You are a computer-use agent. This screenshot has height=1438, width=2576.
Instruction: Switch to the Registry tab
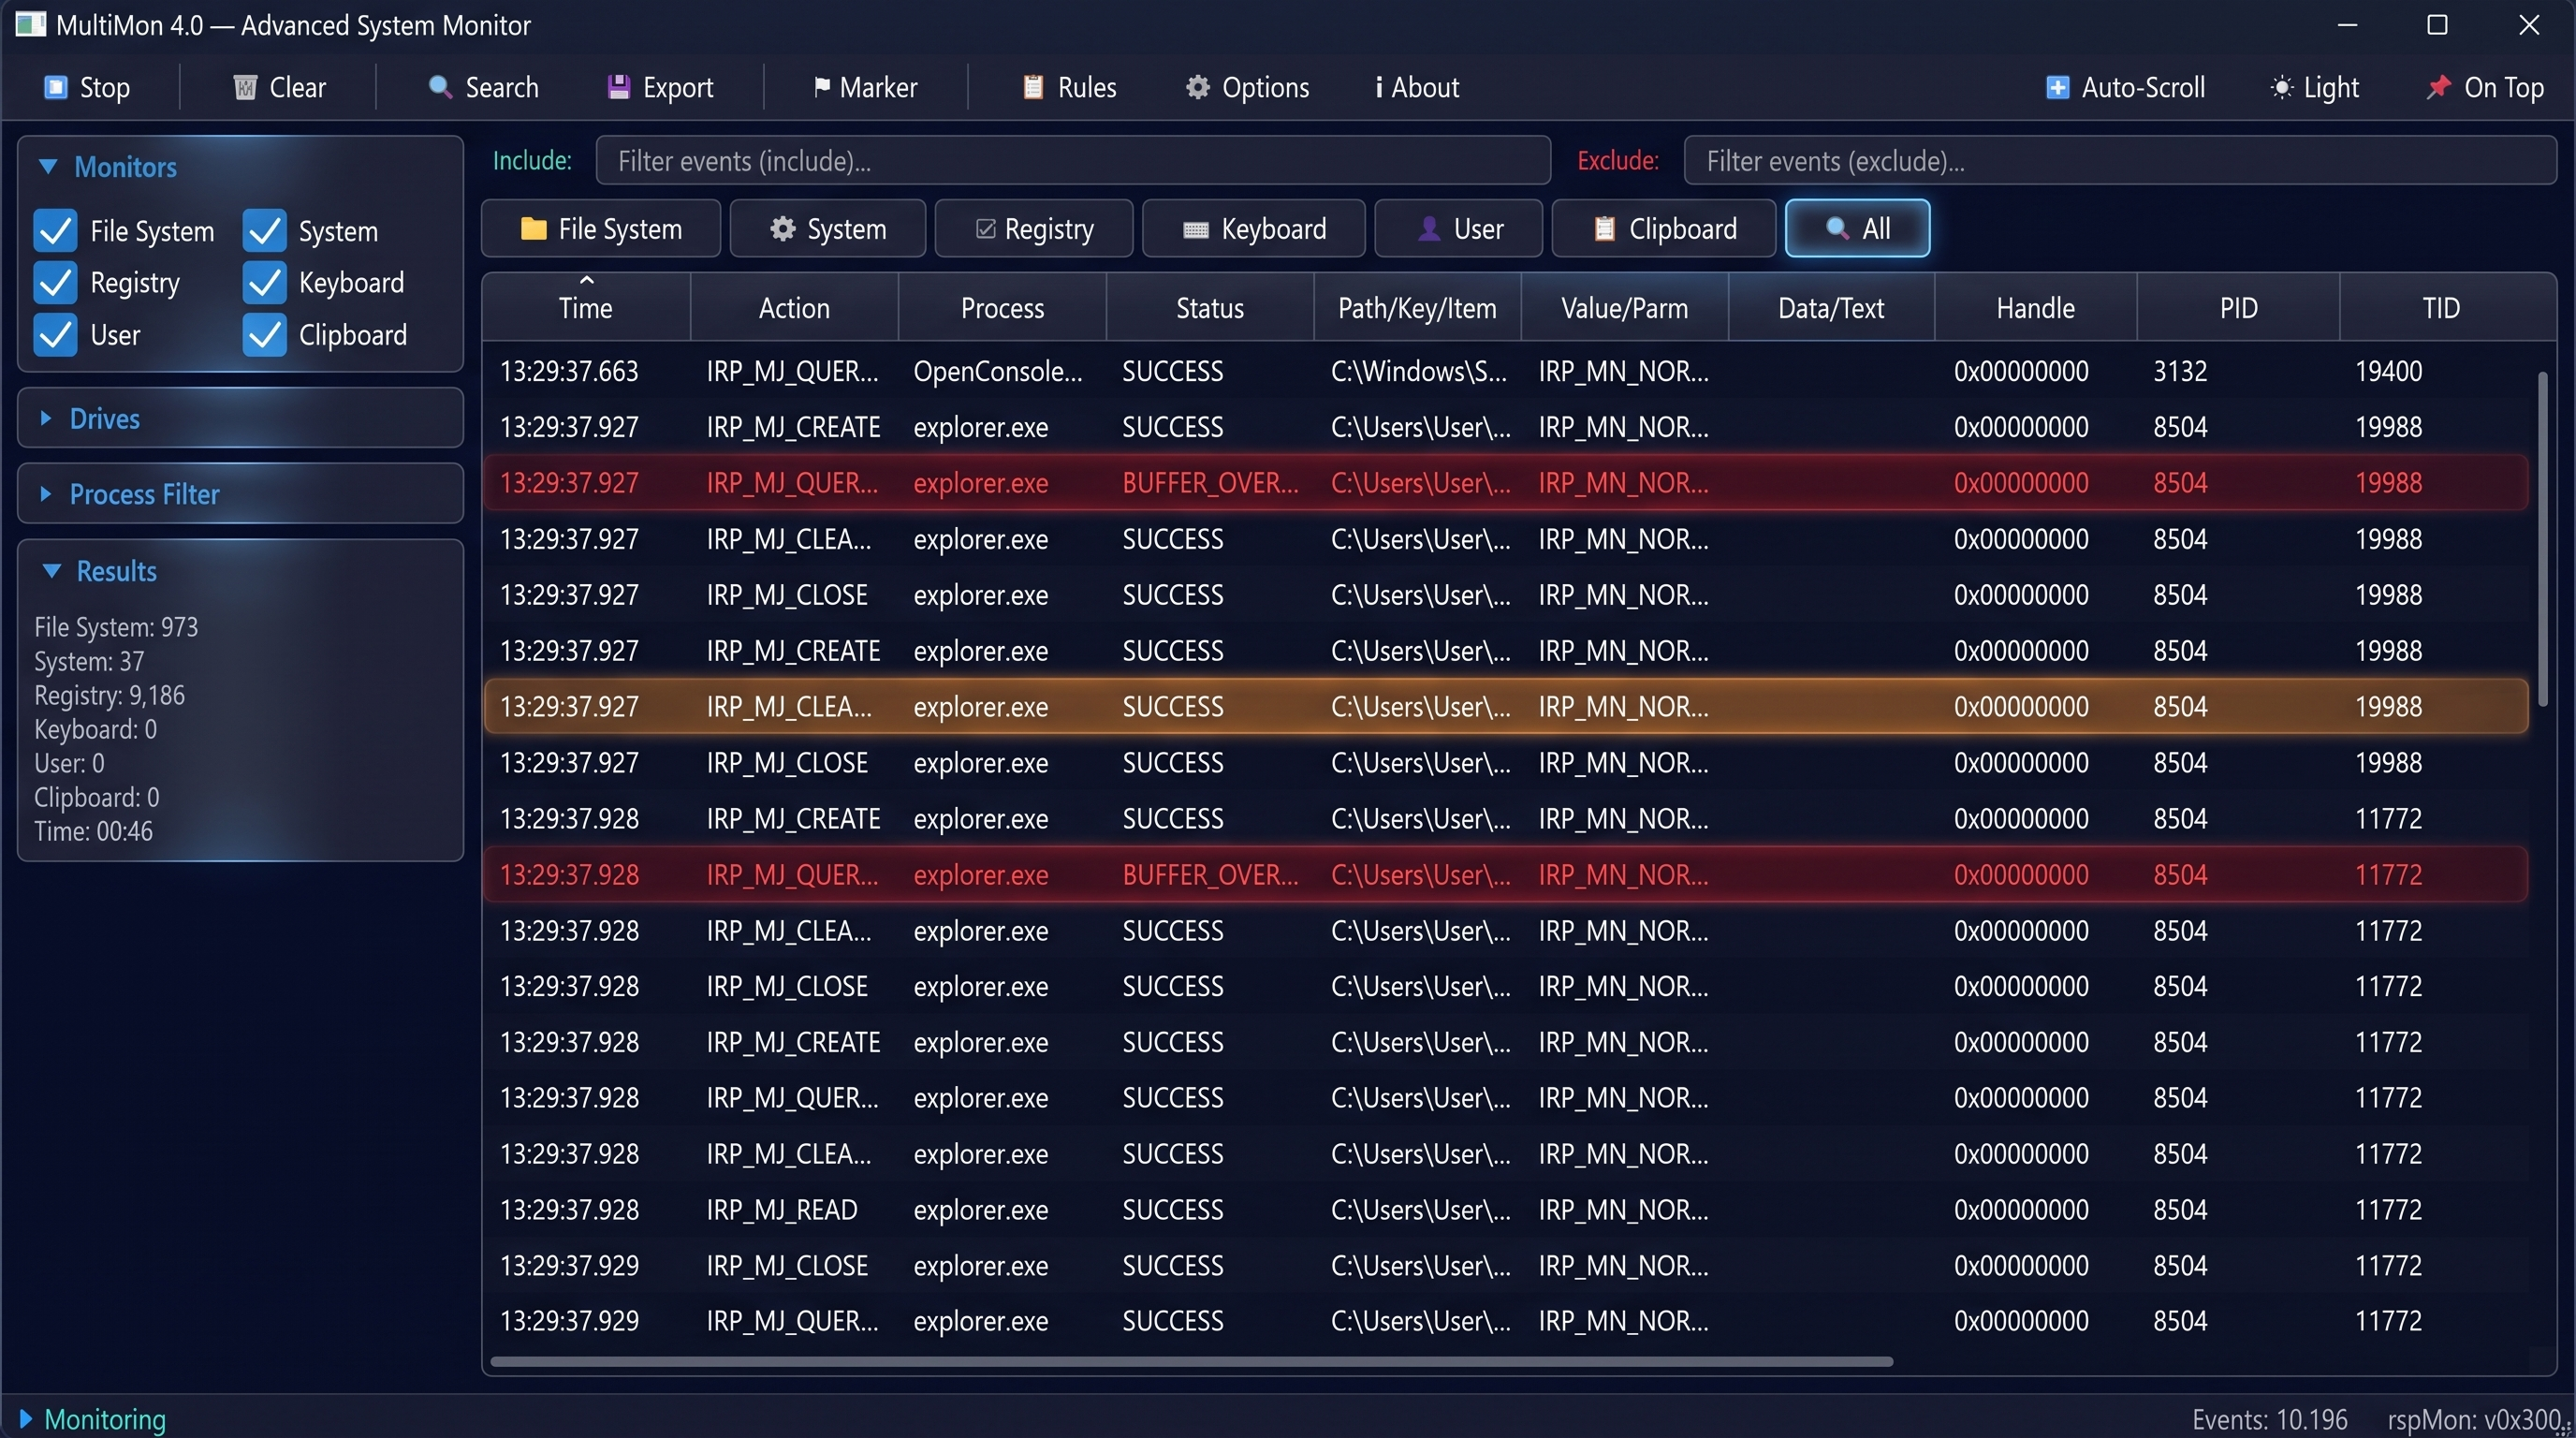click(x=1034, y=229)
